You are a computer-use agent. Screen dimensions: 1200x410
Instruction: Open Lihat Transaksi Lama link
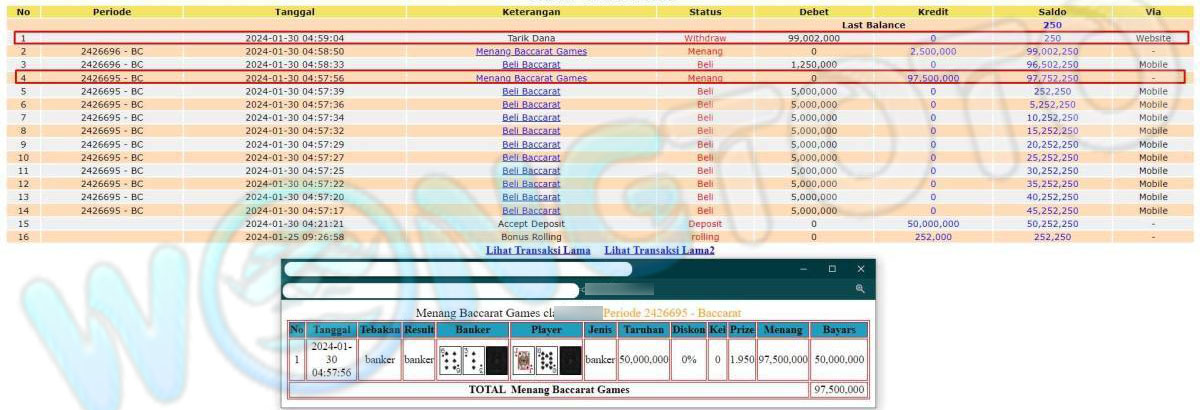point(538,250)
